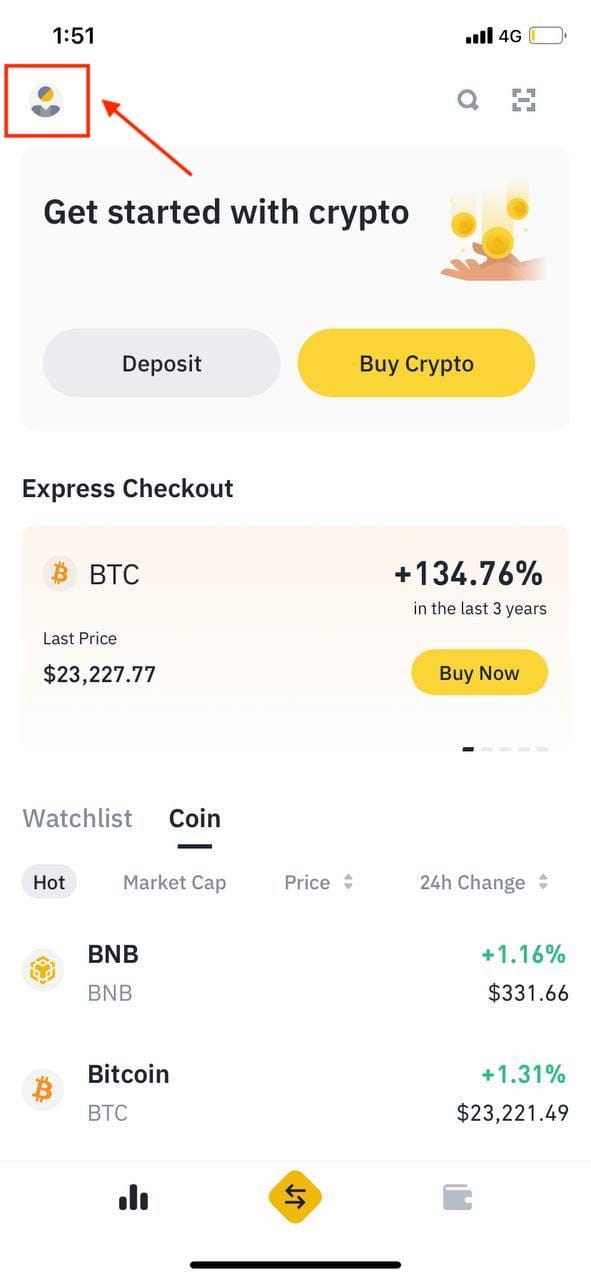This screenshot has width=591, height=1280.
Task: Tap the Buy Crypto button
Action: [416, 363]
